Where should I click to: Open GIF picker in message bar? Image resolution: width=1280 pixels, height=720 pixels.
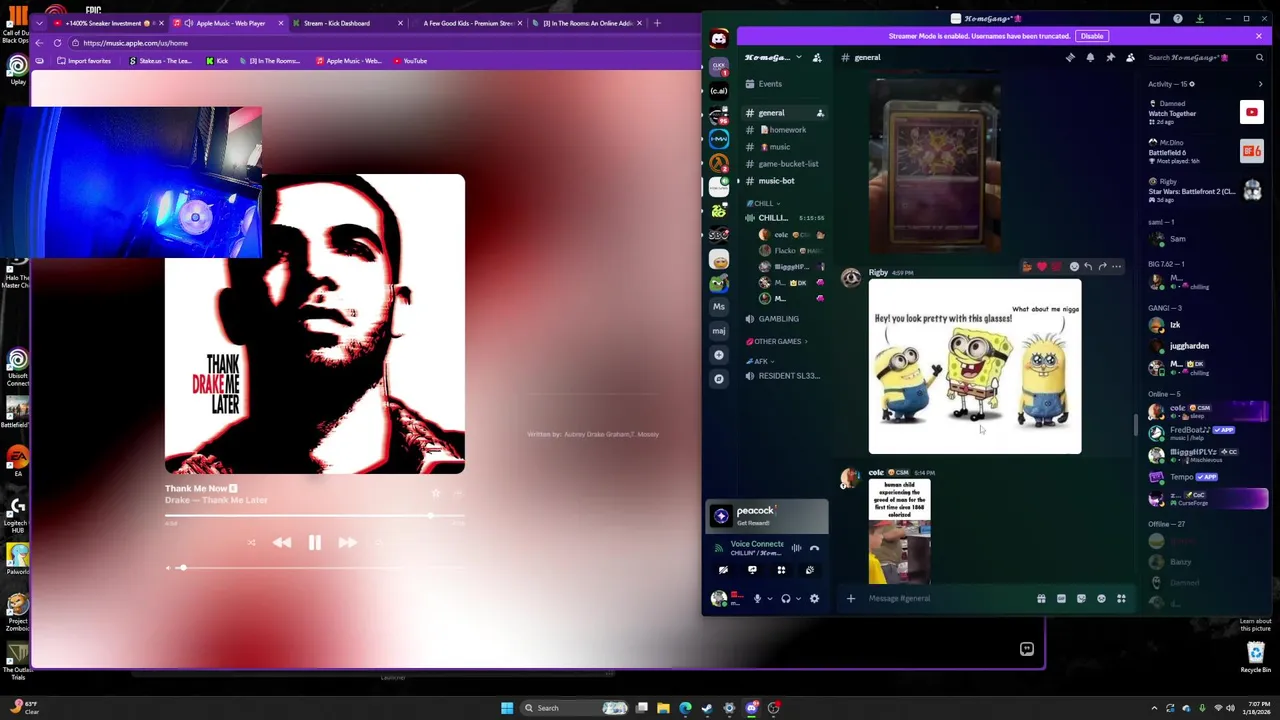coord(1061,599)
